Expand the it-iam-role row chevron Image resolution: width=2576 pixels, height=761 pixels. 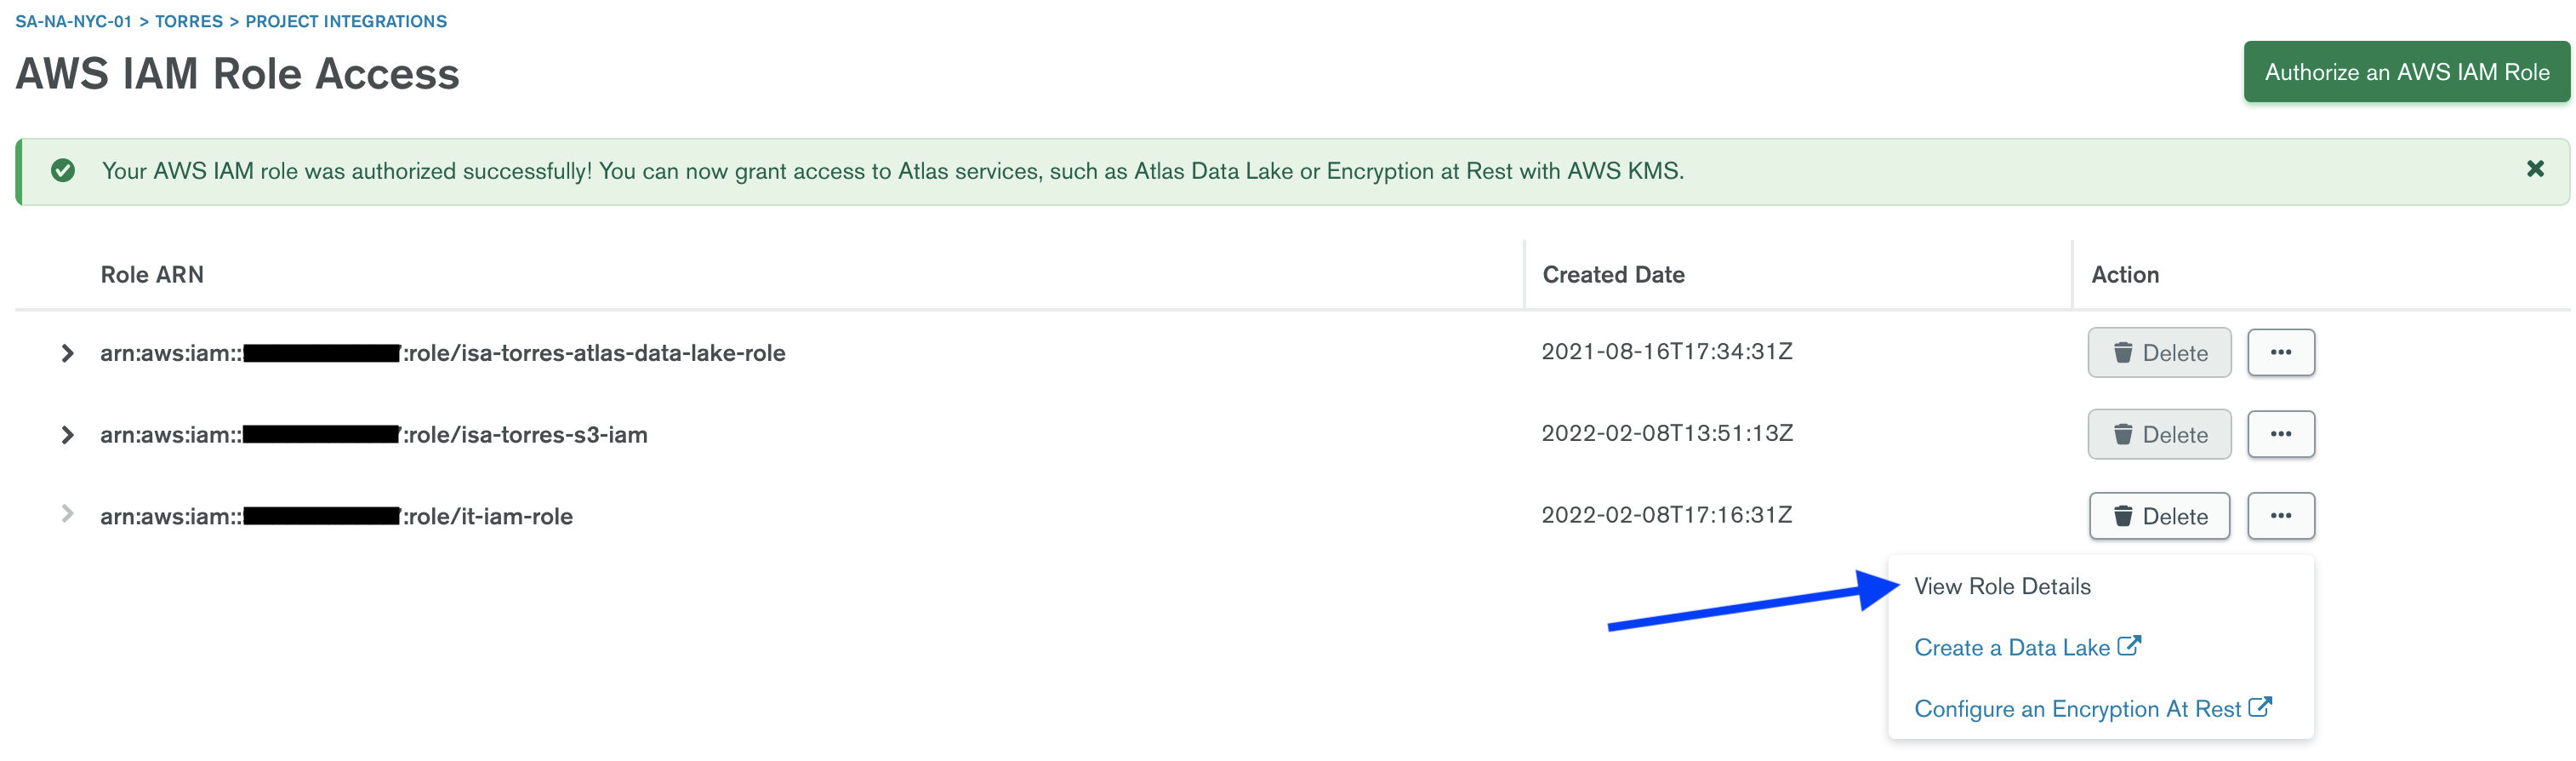pyautogui.click(x=67, y=514)
